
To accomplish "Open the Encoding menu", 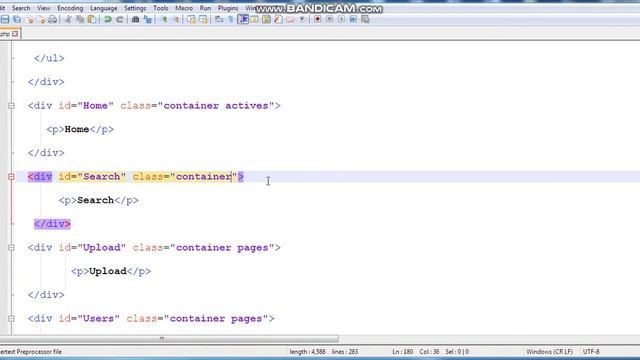I will (70, 8).
